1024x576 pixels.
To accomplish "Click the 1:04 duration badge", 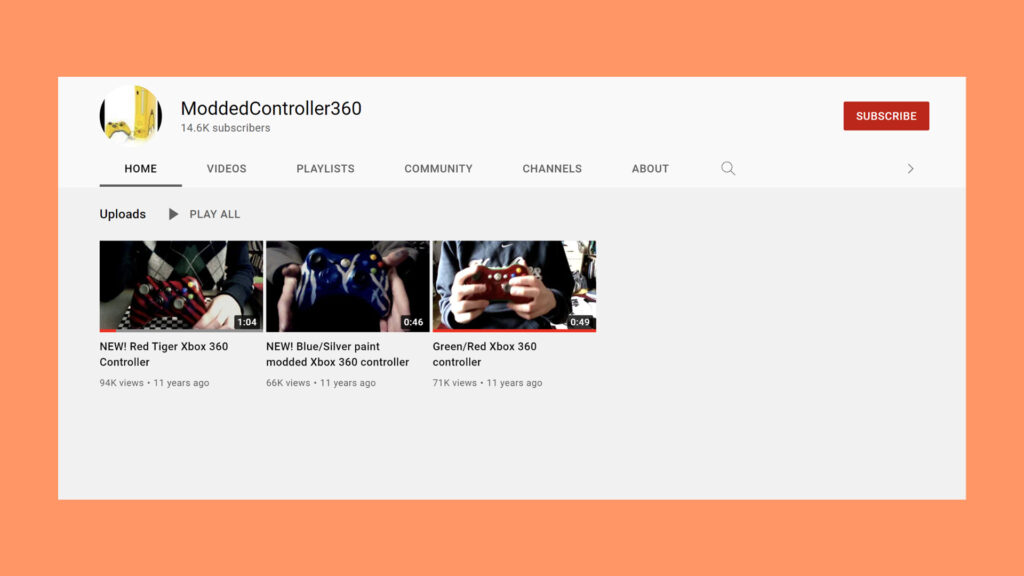I will (x=247, y=322).
